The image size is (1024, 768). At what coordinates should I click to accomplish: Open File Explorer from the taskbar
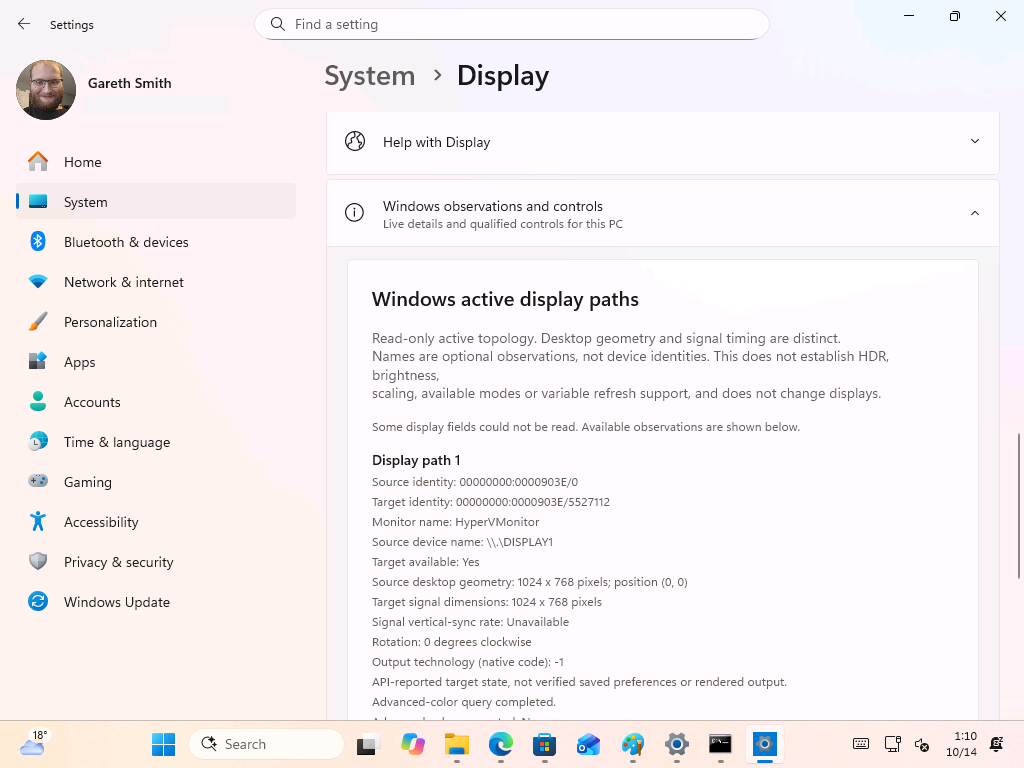pos(456,744)
